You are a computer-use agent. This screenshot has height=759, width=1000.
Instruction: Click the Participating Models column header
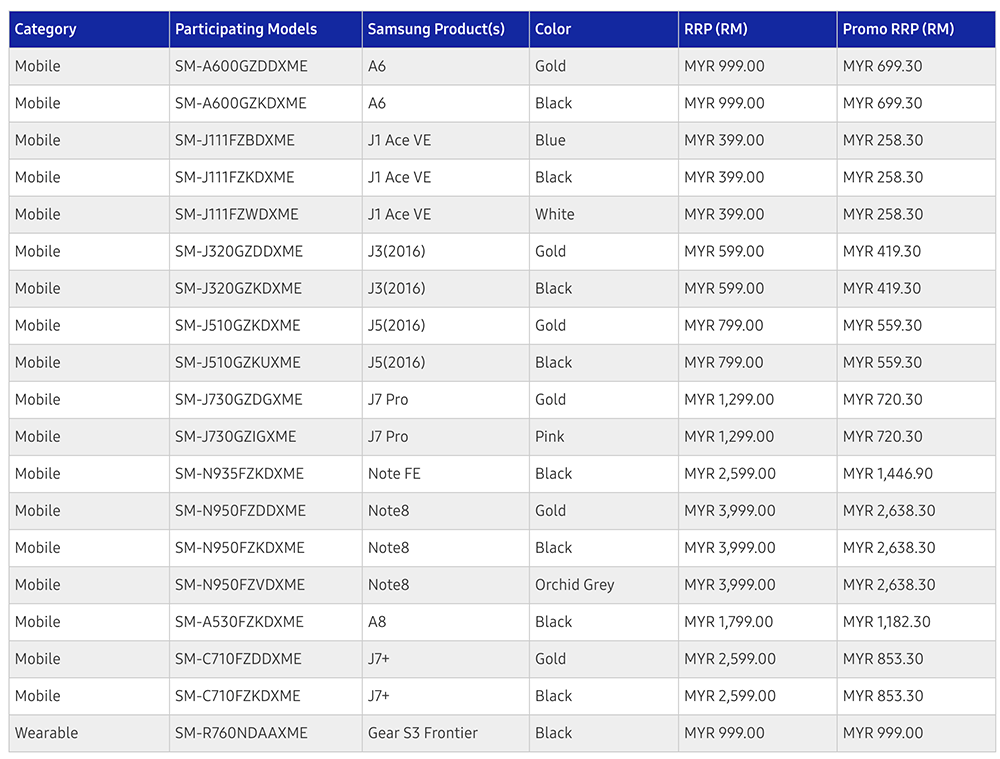(246, 29)
